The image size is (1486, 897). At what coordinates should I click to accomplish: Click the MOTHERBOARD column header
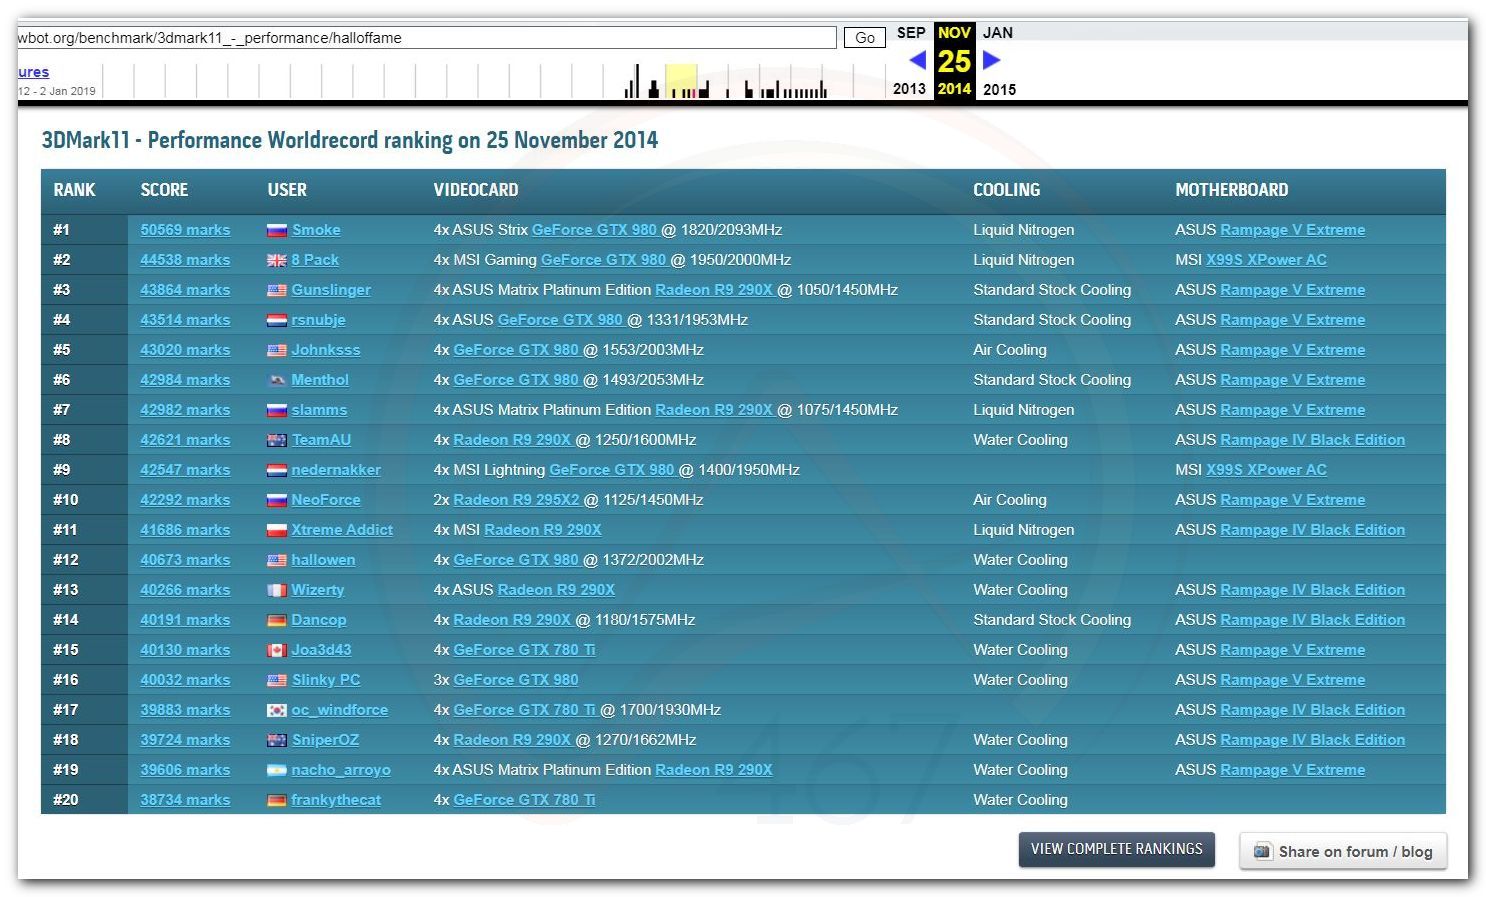click(1232, 190)
